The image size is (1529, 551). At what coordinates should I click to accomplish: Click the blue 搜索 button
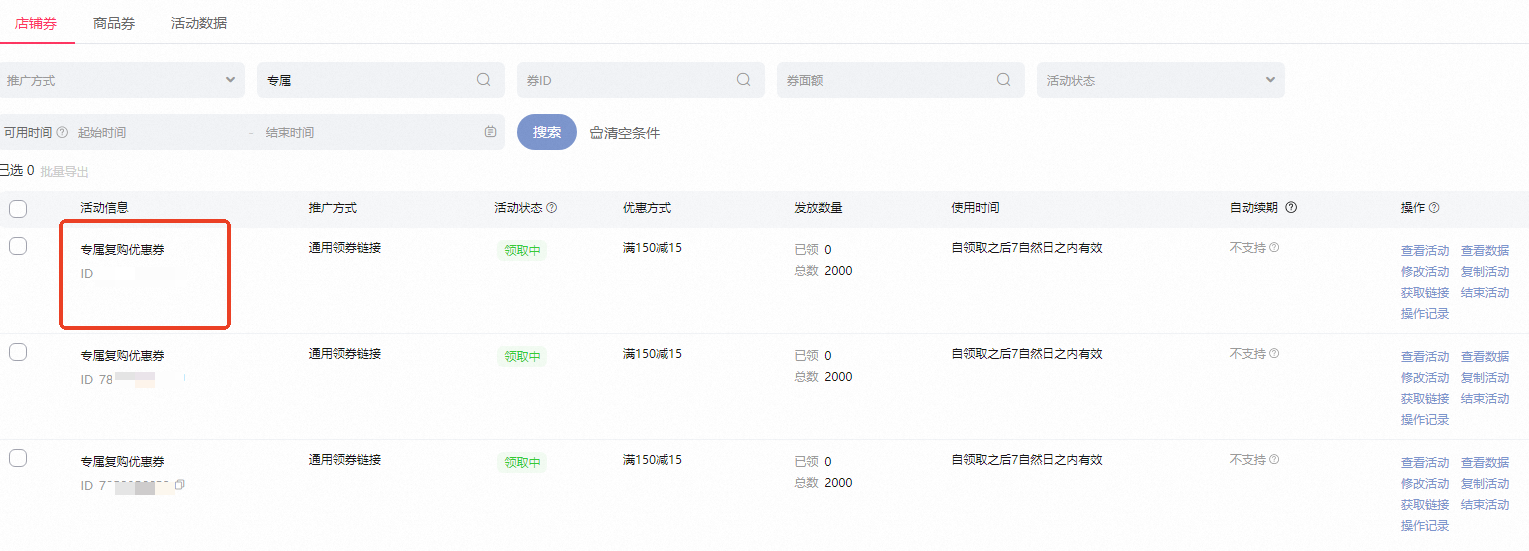pos(547,132)
